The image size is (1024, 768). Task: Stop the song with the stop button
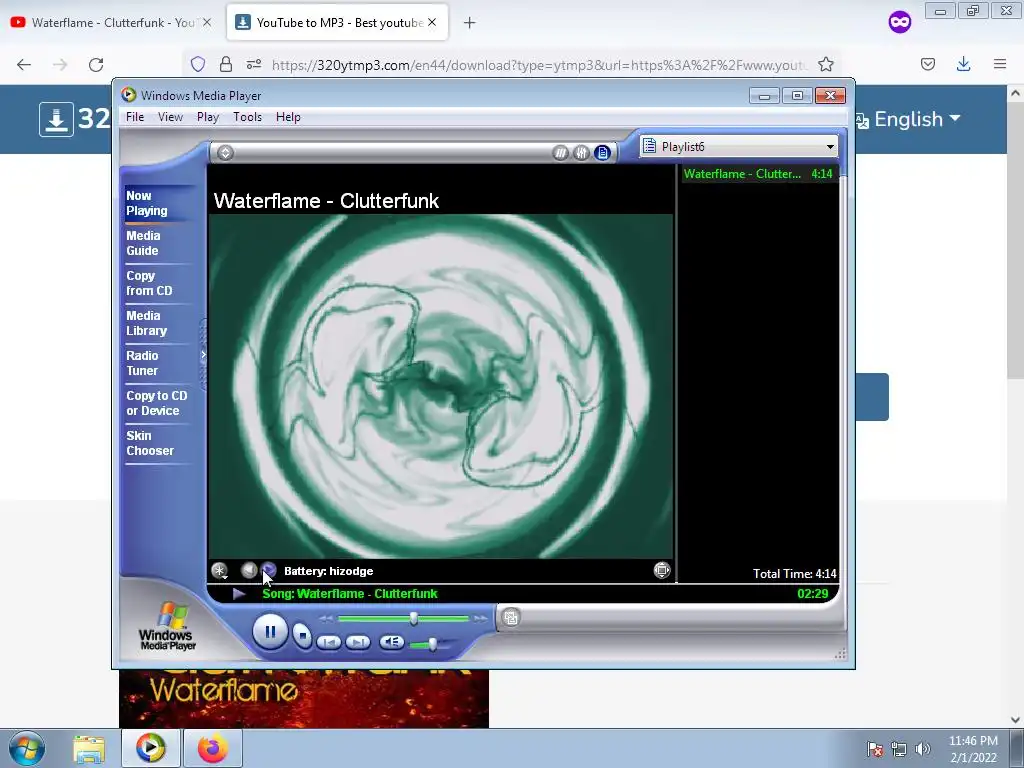[x=302, y=634]
